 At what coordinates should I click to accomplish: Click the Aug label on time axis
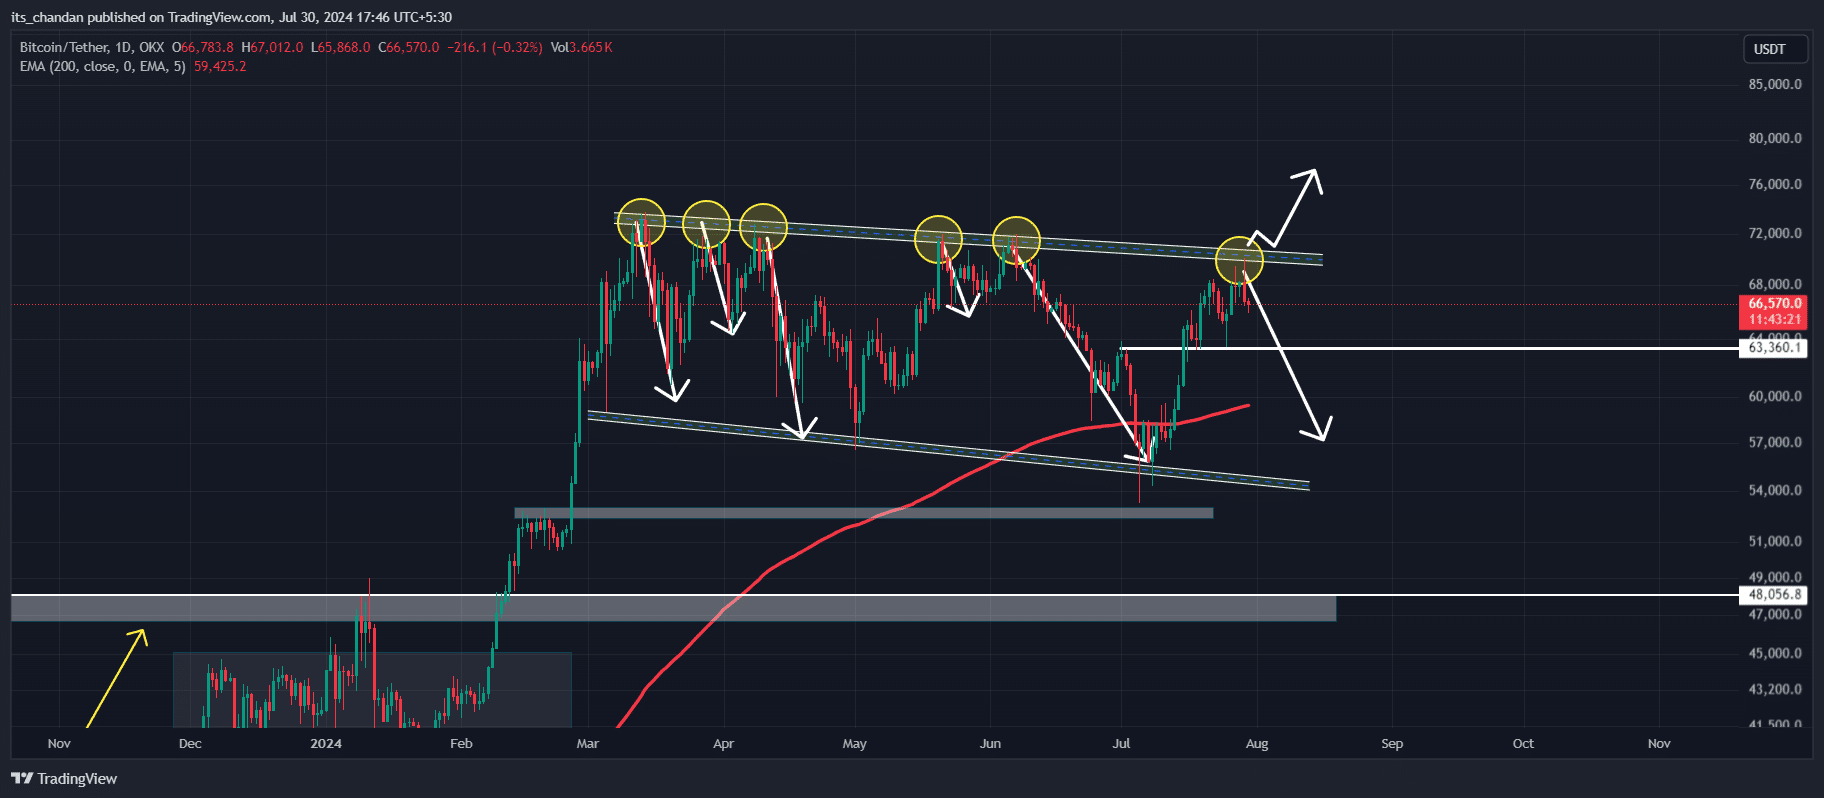point(1257,743)
